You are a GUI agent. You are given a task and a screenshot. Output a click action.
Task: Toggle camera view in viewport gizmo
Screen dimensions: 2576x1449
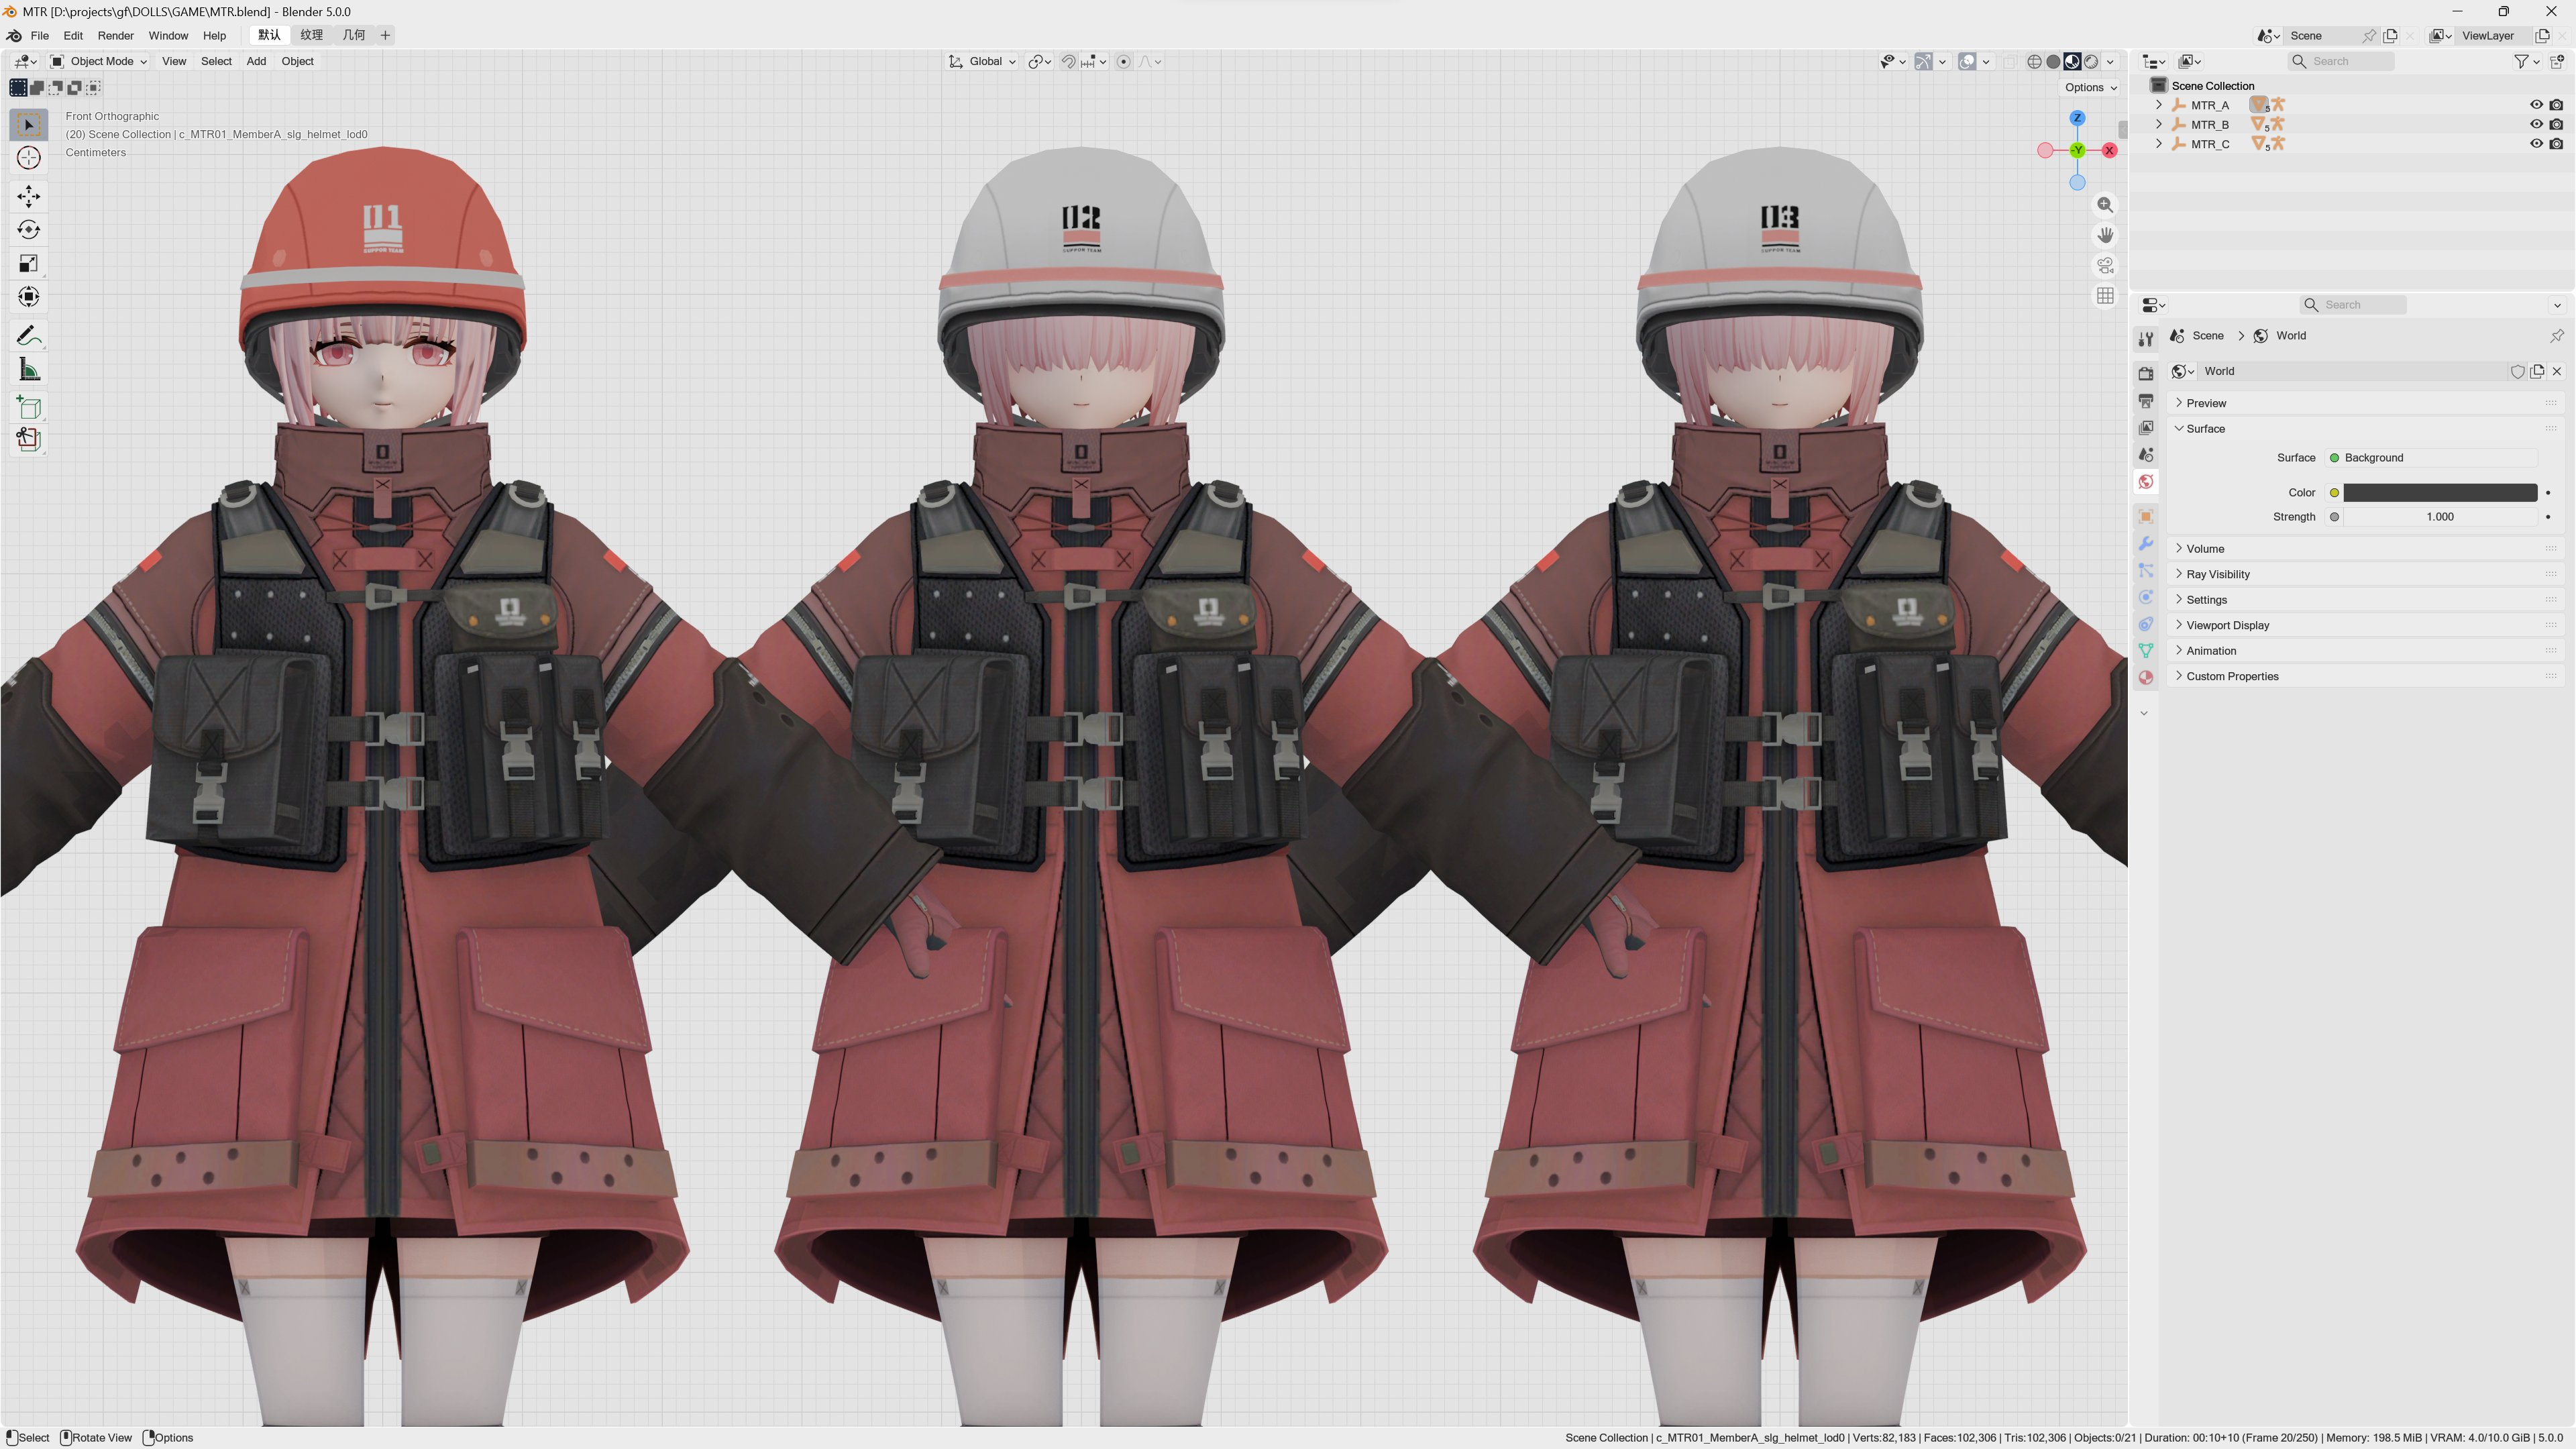tap(2105, 266)
